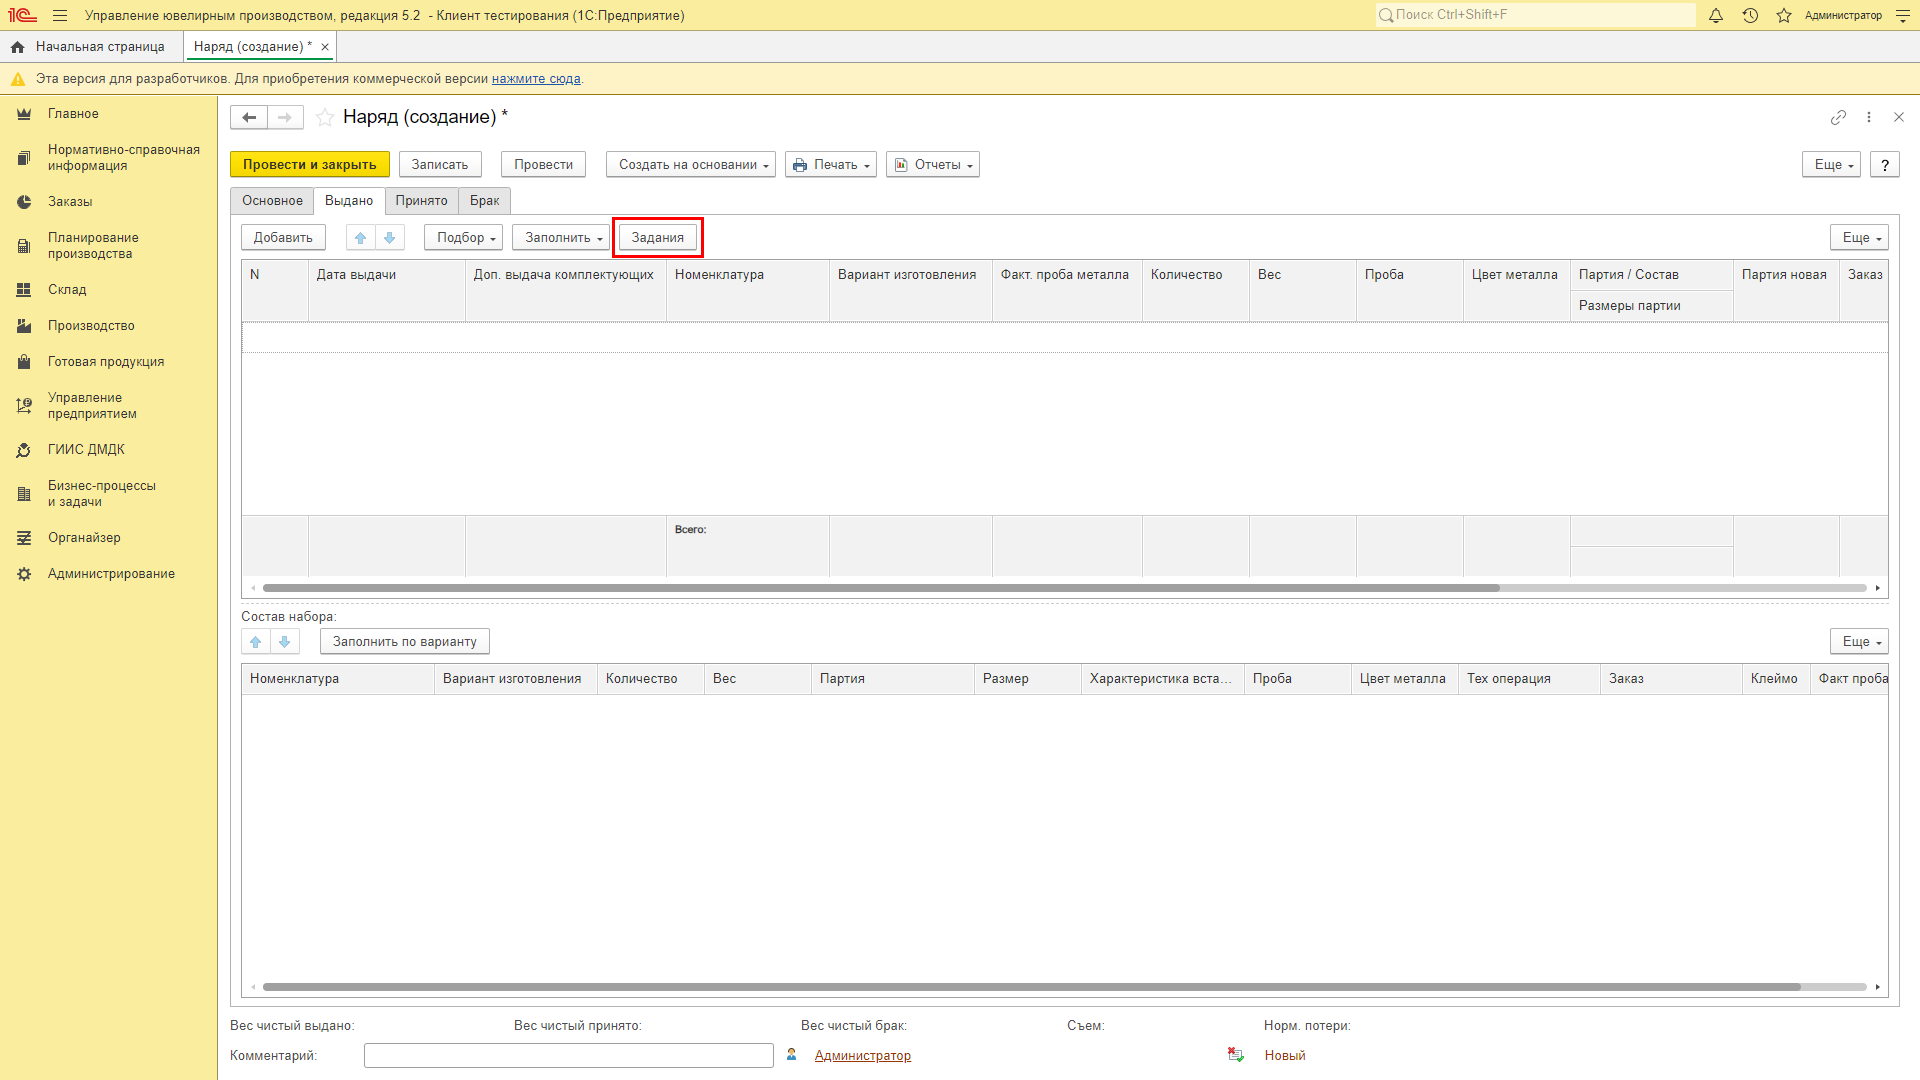Click the ГИИС ДМДК sidebar icon
Image resolution: width=1920 pixels, height=1080 pixels.
click(24, 450)
